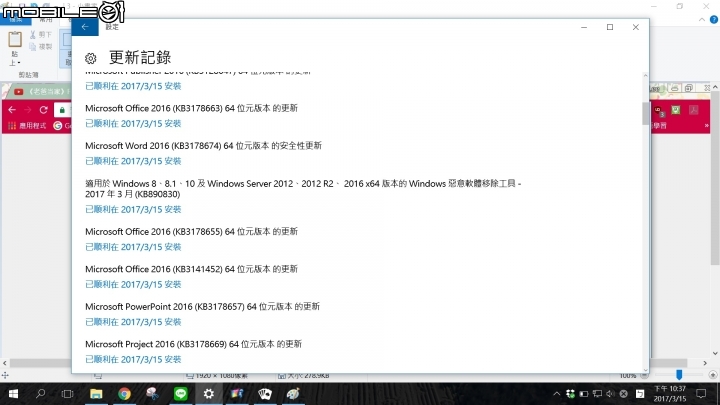Viewport: 720px width, 405px height.
Task: Click Paint horizontal scrollbar left arrow
Action: coord(5,363)
